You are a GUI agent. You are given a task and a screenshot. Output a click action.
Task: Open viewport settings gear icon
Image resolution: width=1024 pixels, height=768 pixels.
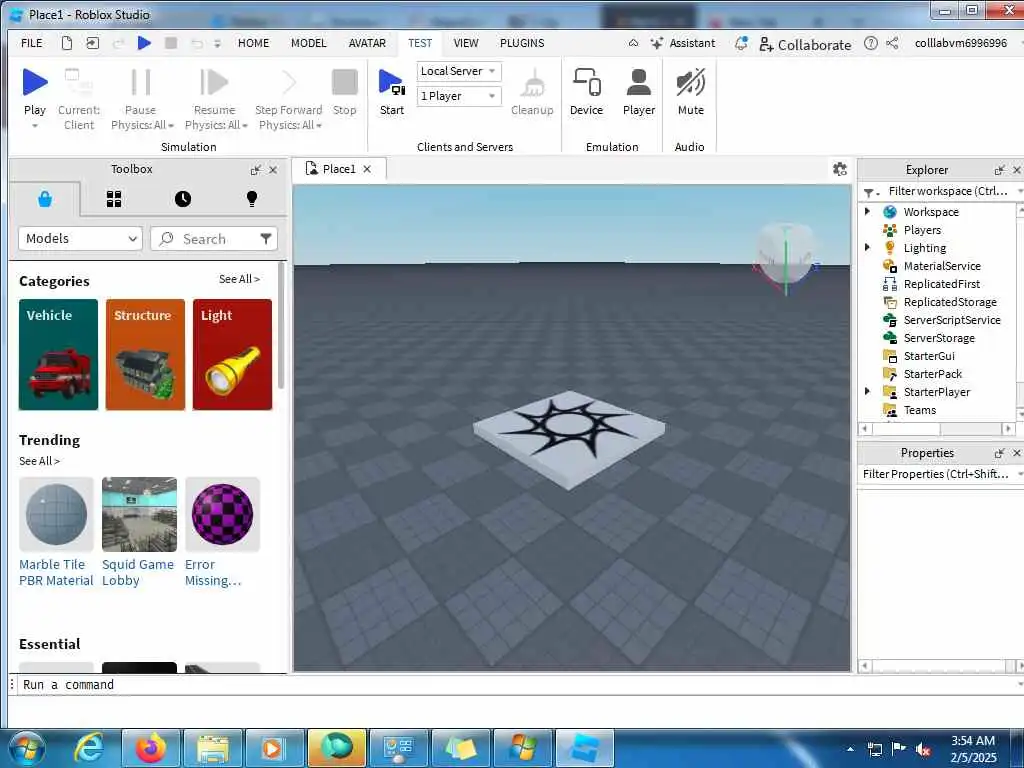(840, 169)
